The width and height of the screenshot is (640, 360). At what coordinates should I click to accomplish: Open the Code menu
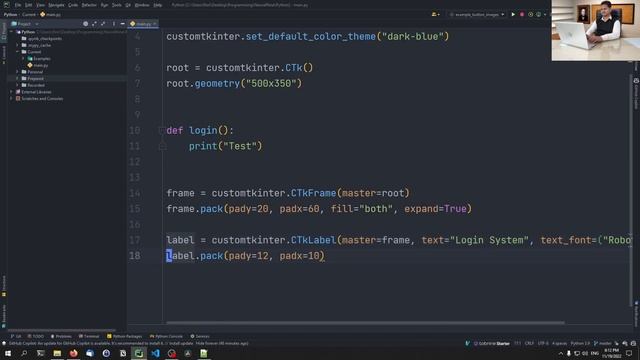click(x=73, y=5)
